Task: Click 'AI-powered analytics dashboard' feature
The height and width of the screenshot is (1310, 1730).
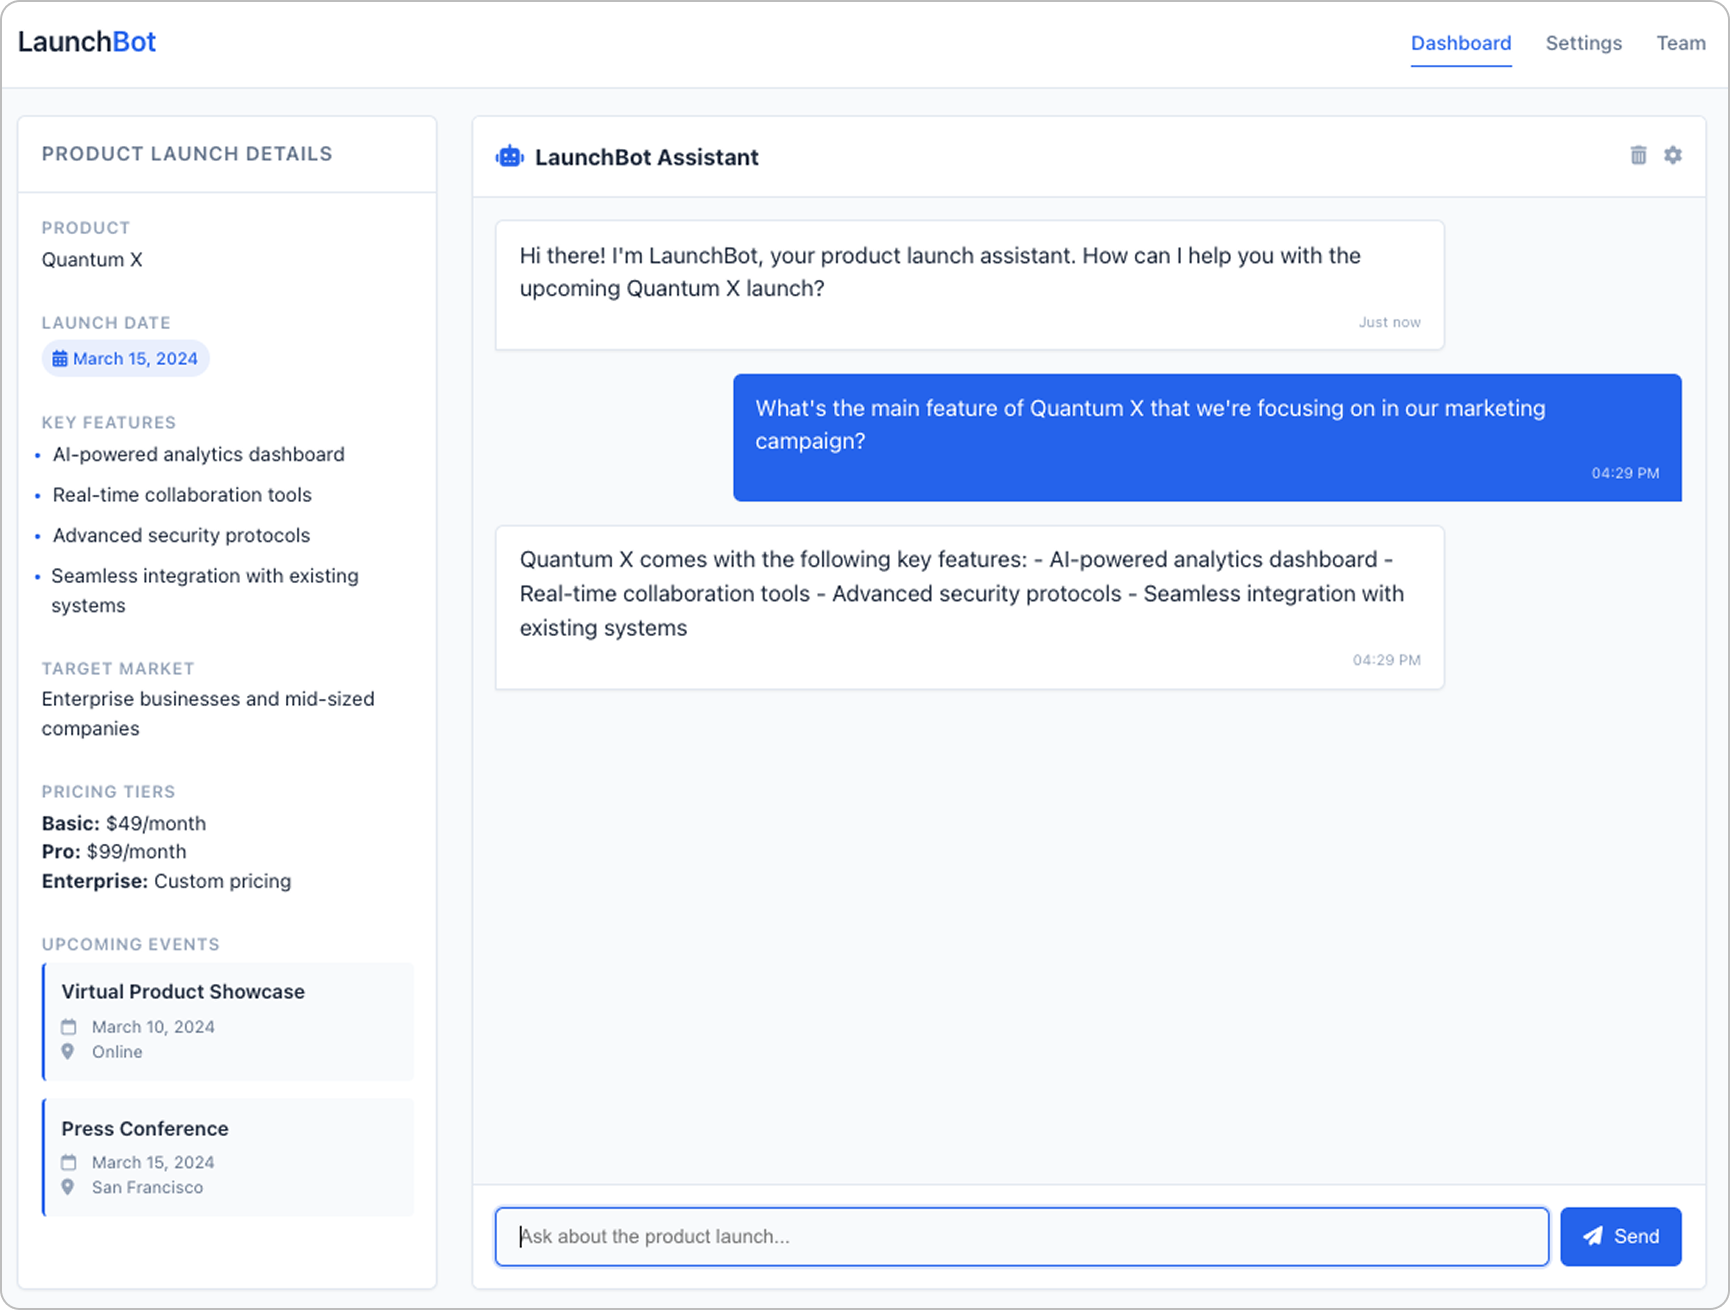Action: click(198, 455)
